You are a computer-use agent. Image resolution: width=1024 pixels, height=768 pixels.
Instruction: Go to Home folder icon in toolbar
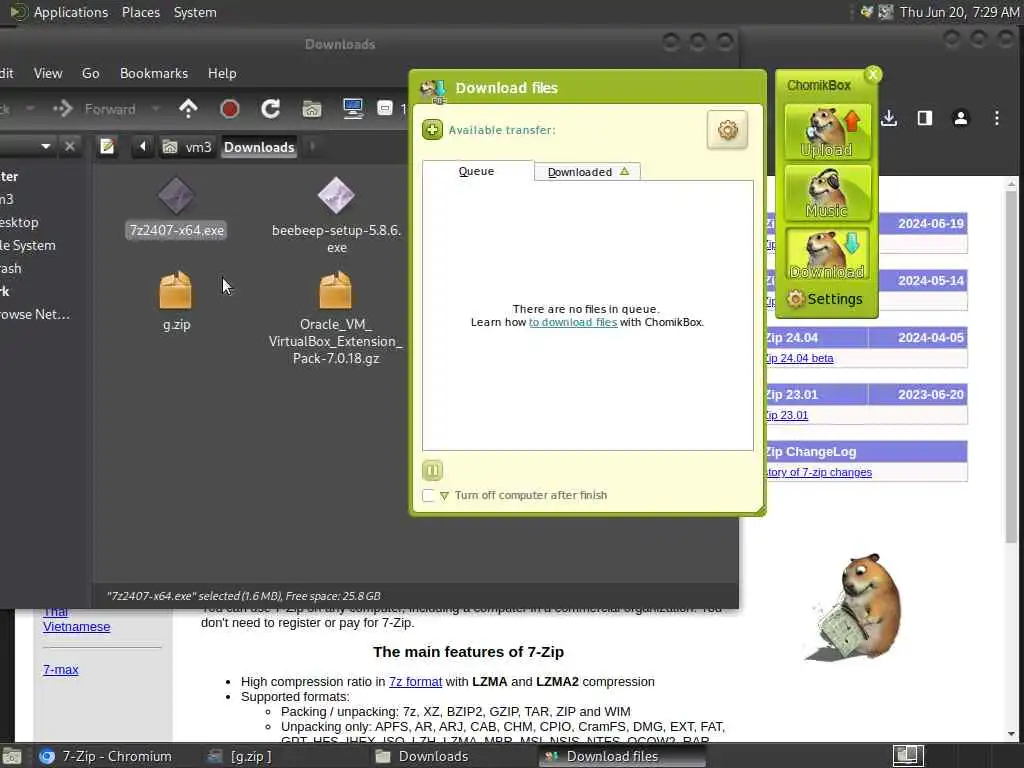pyautogui.click(x=312, y=108)
